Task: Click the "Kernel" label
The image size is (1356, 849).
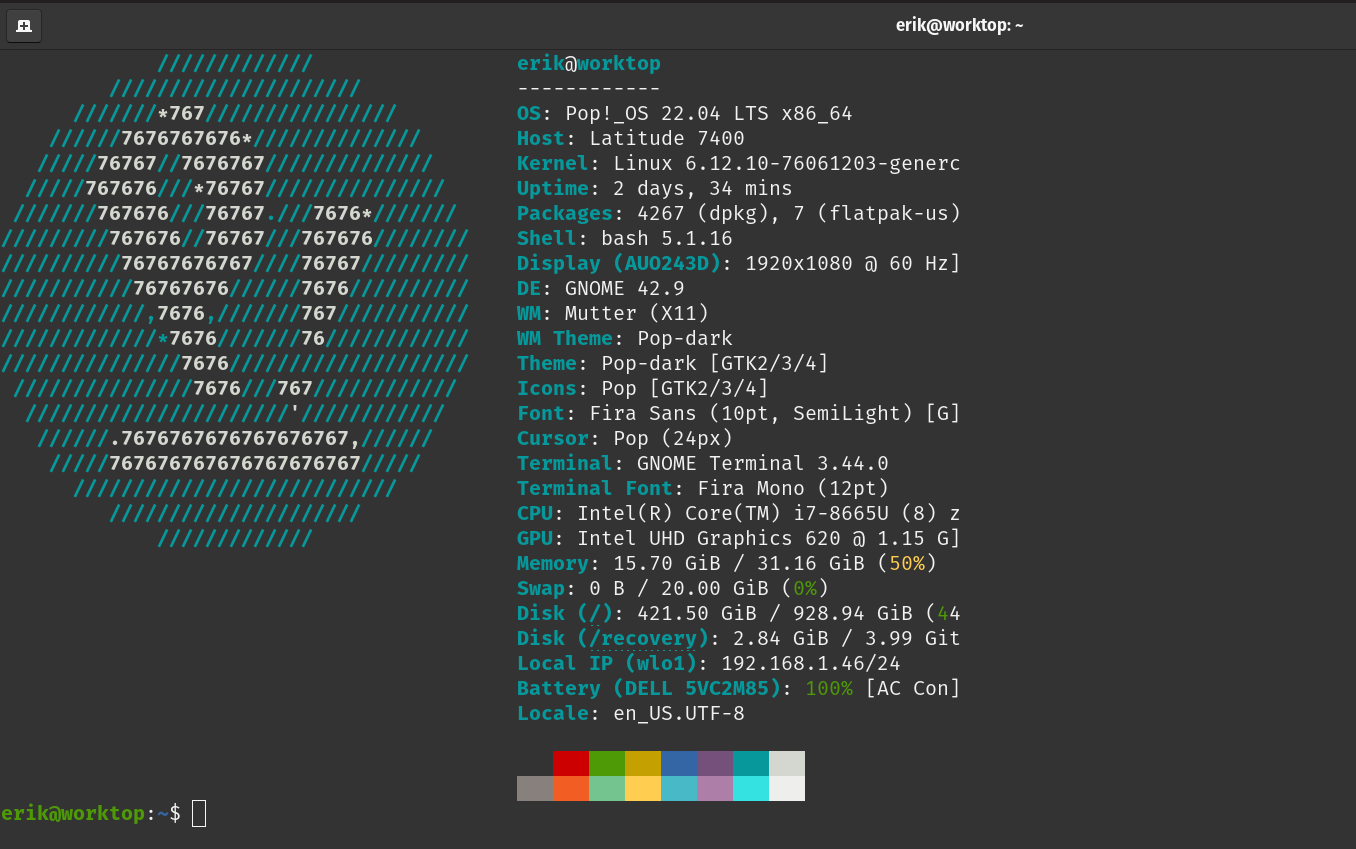Action: [553, 164]
